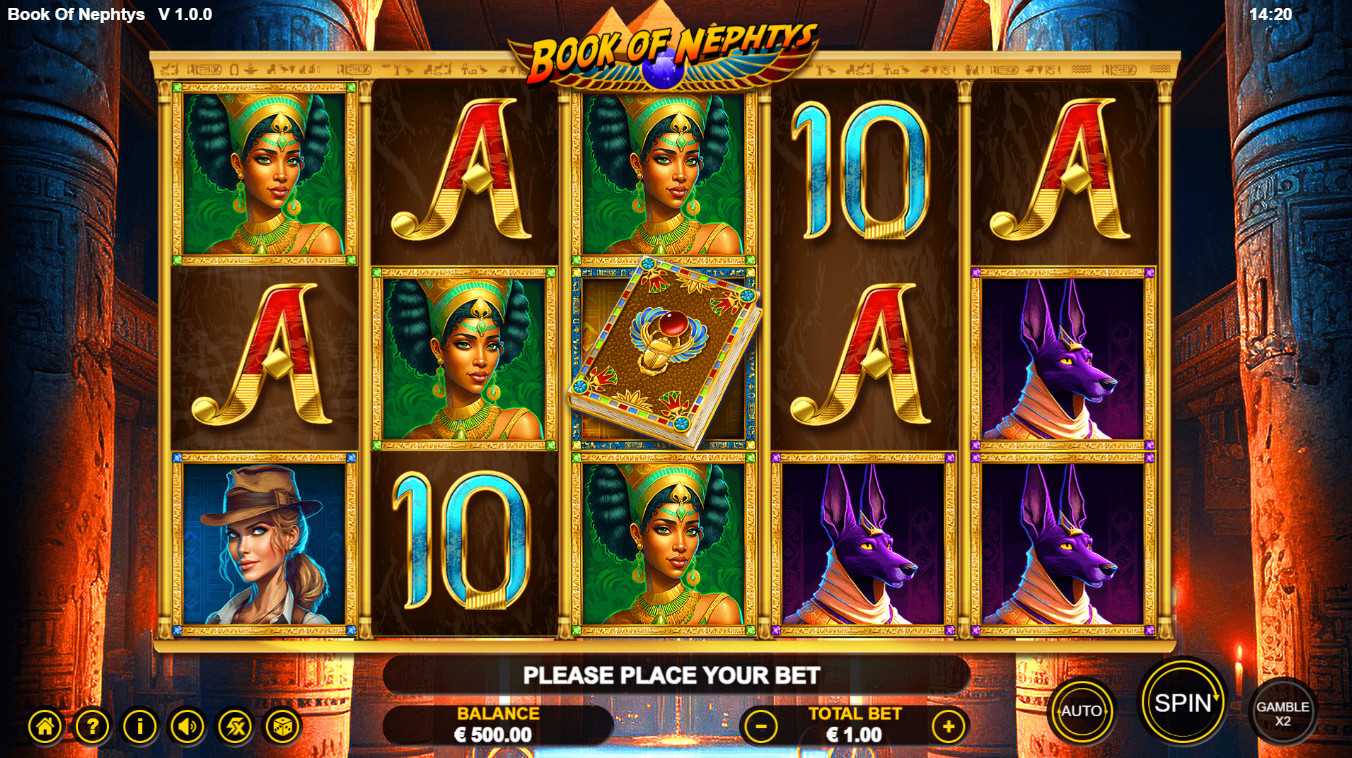The image size is (1352, 758).
Task: Click the Book scatter symbol
Action: click(x=665, y=353)
